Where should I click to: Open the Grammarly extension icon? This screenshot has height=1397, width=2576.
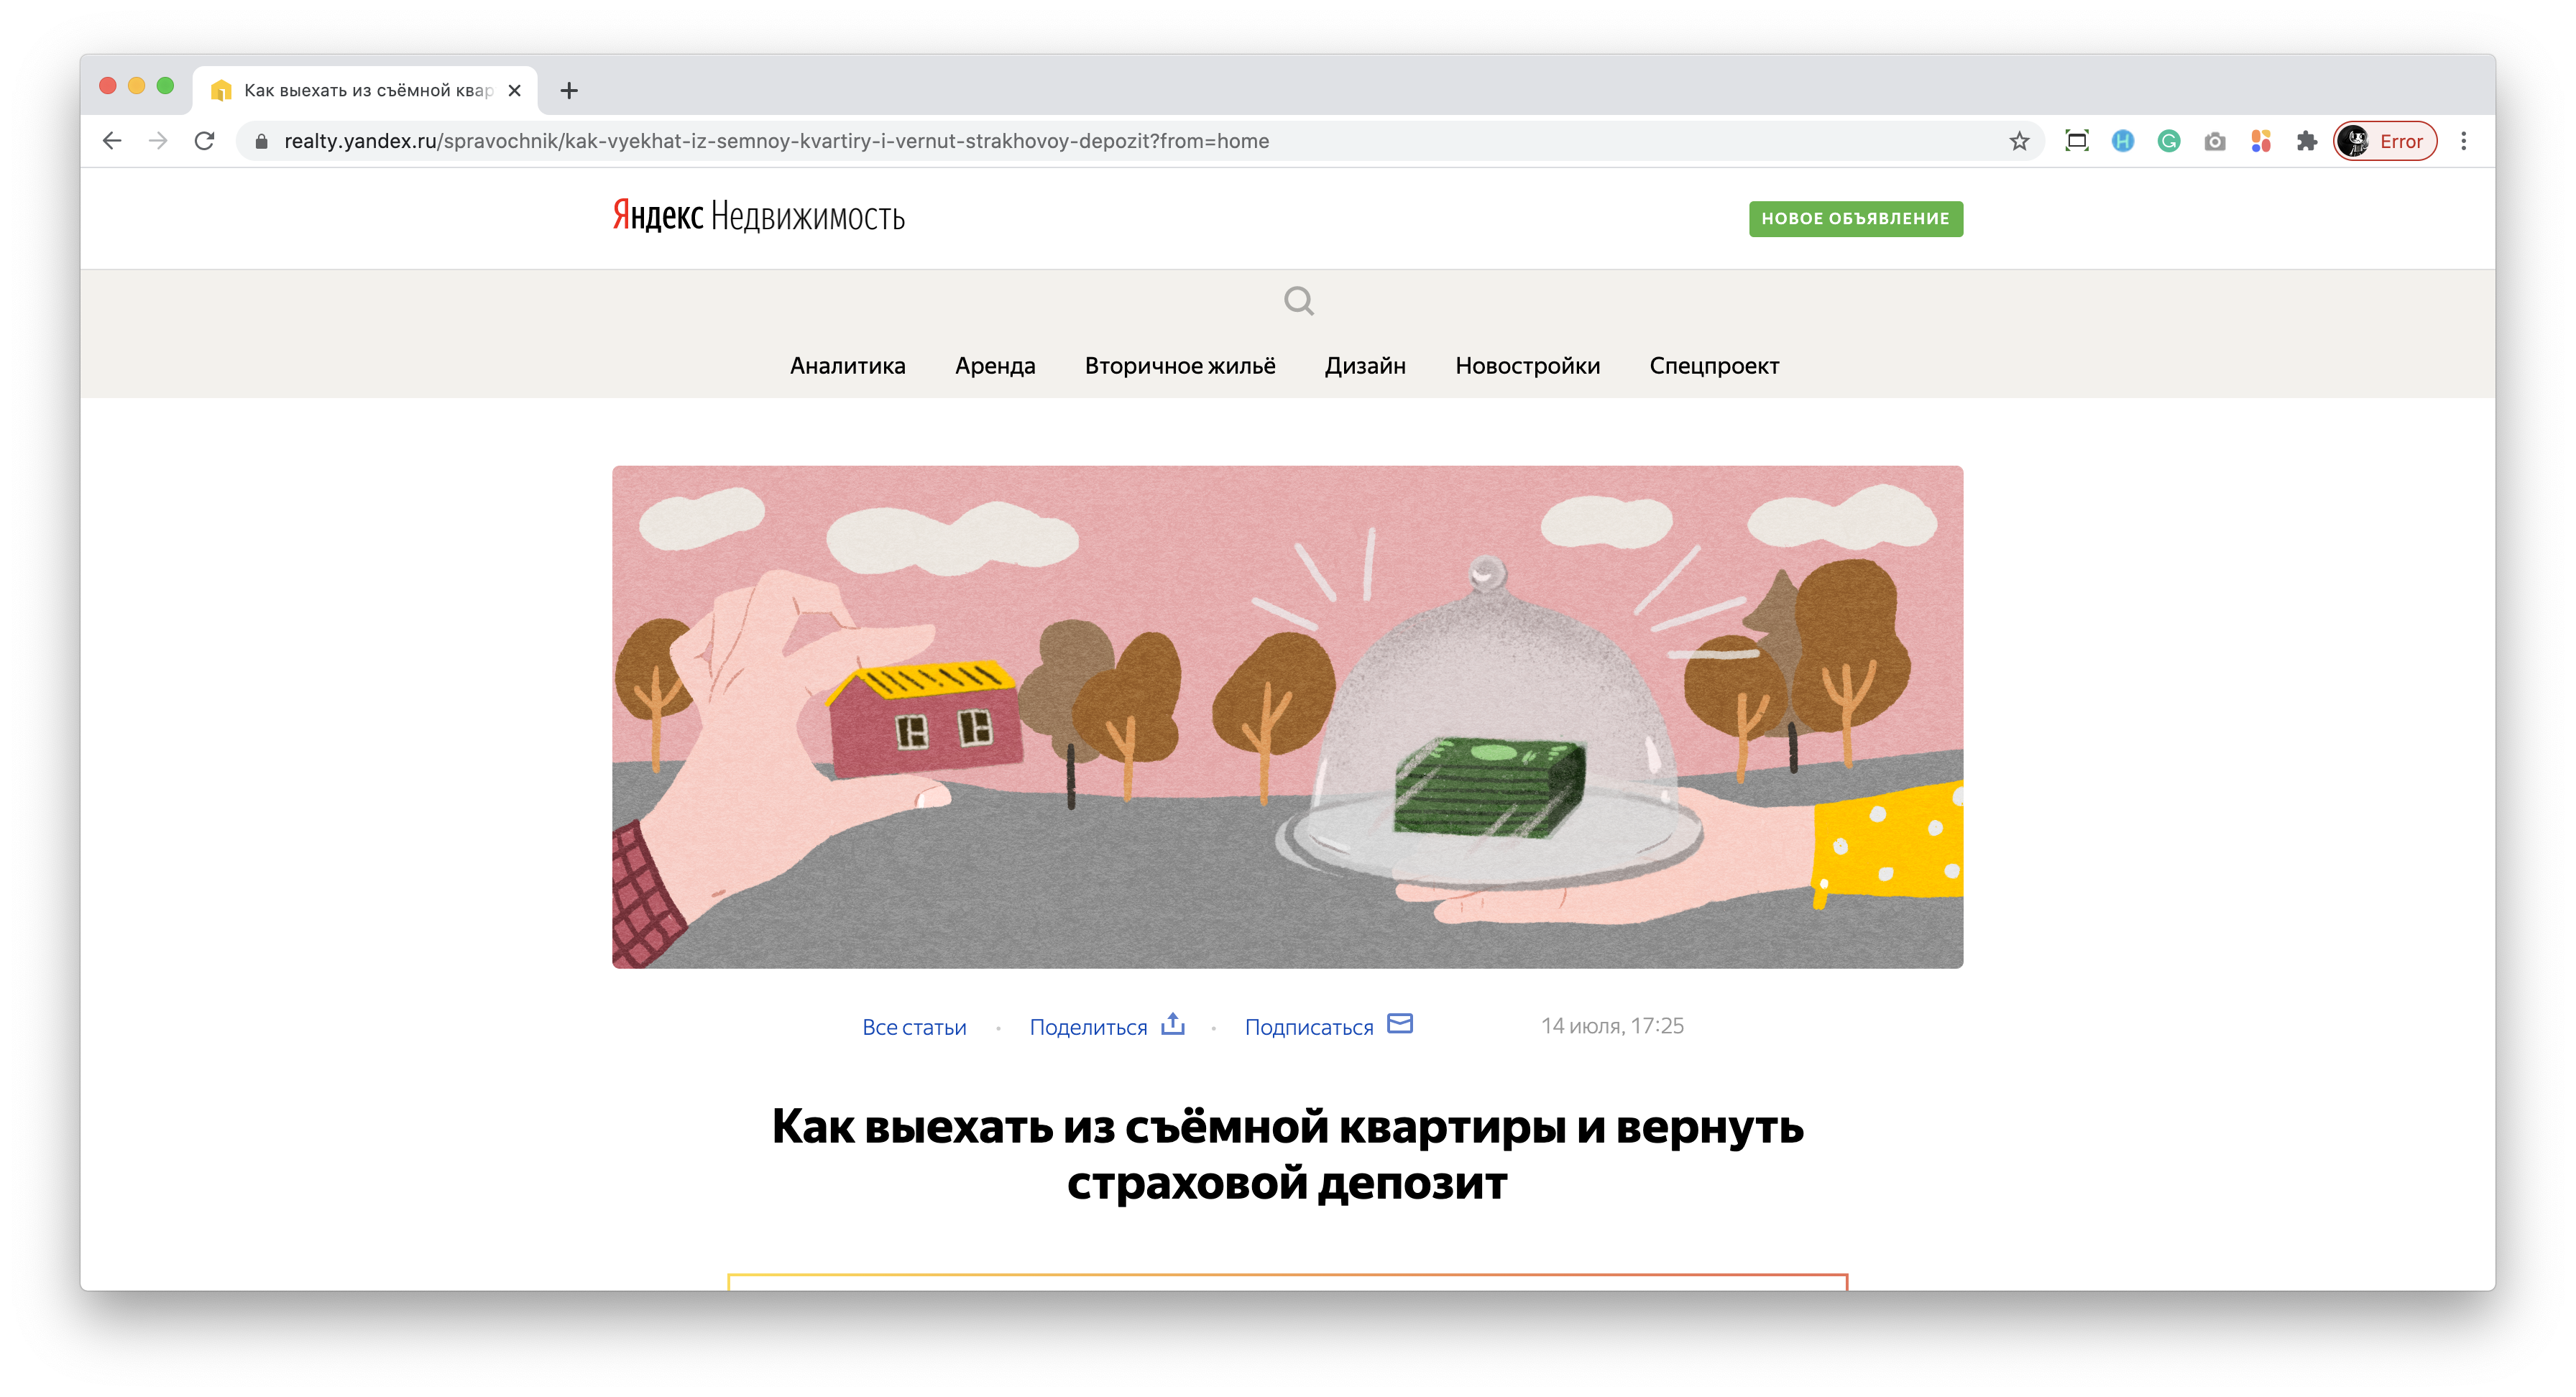pyautogui.click(x=2168, y=141)
